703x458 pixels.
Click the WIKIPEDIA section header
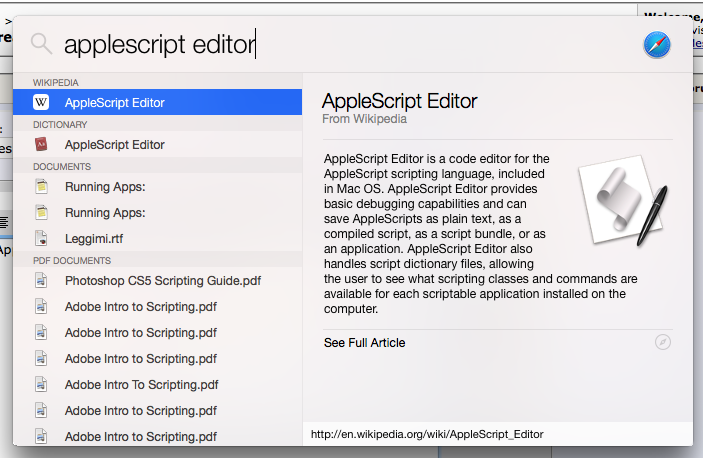click(x=56, y=82)
